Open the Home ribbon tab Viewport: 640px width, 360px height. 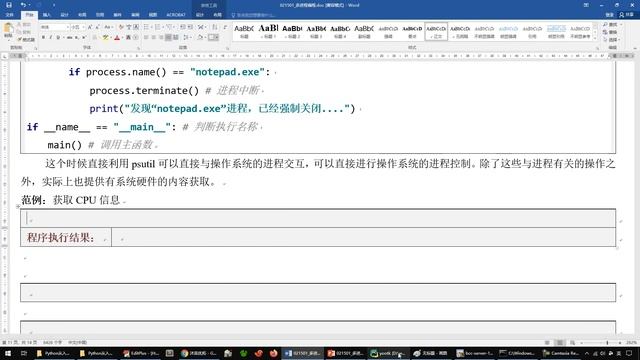(x=29, y=15)
